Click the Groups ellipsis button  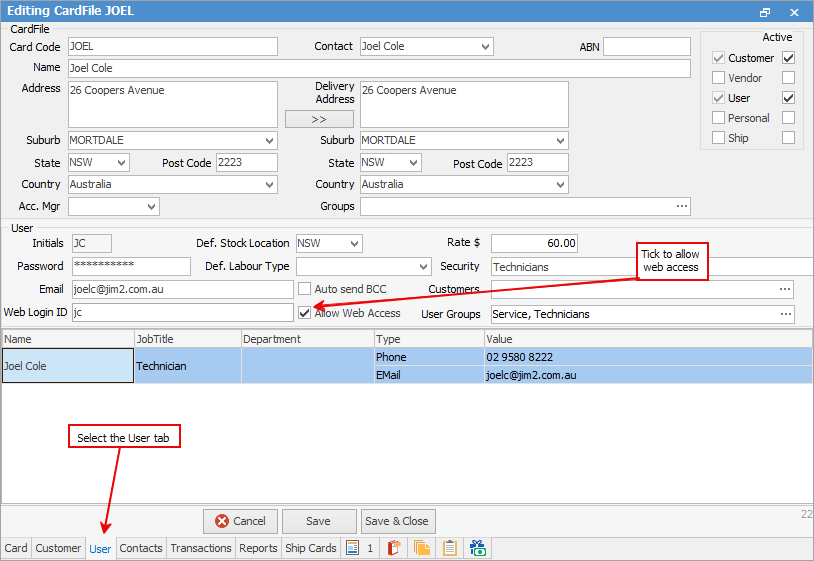pyautogui.click(x=682, y=207)
